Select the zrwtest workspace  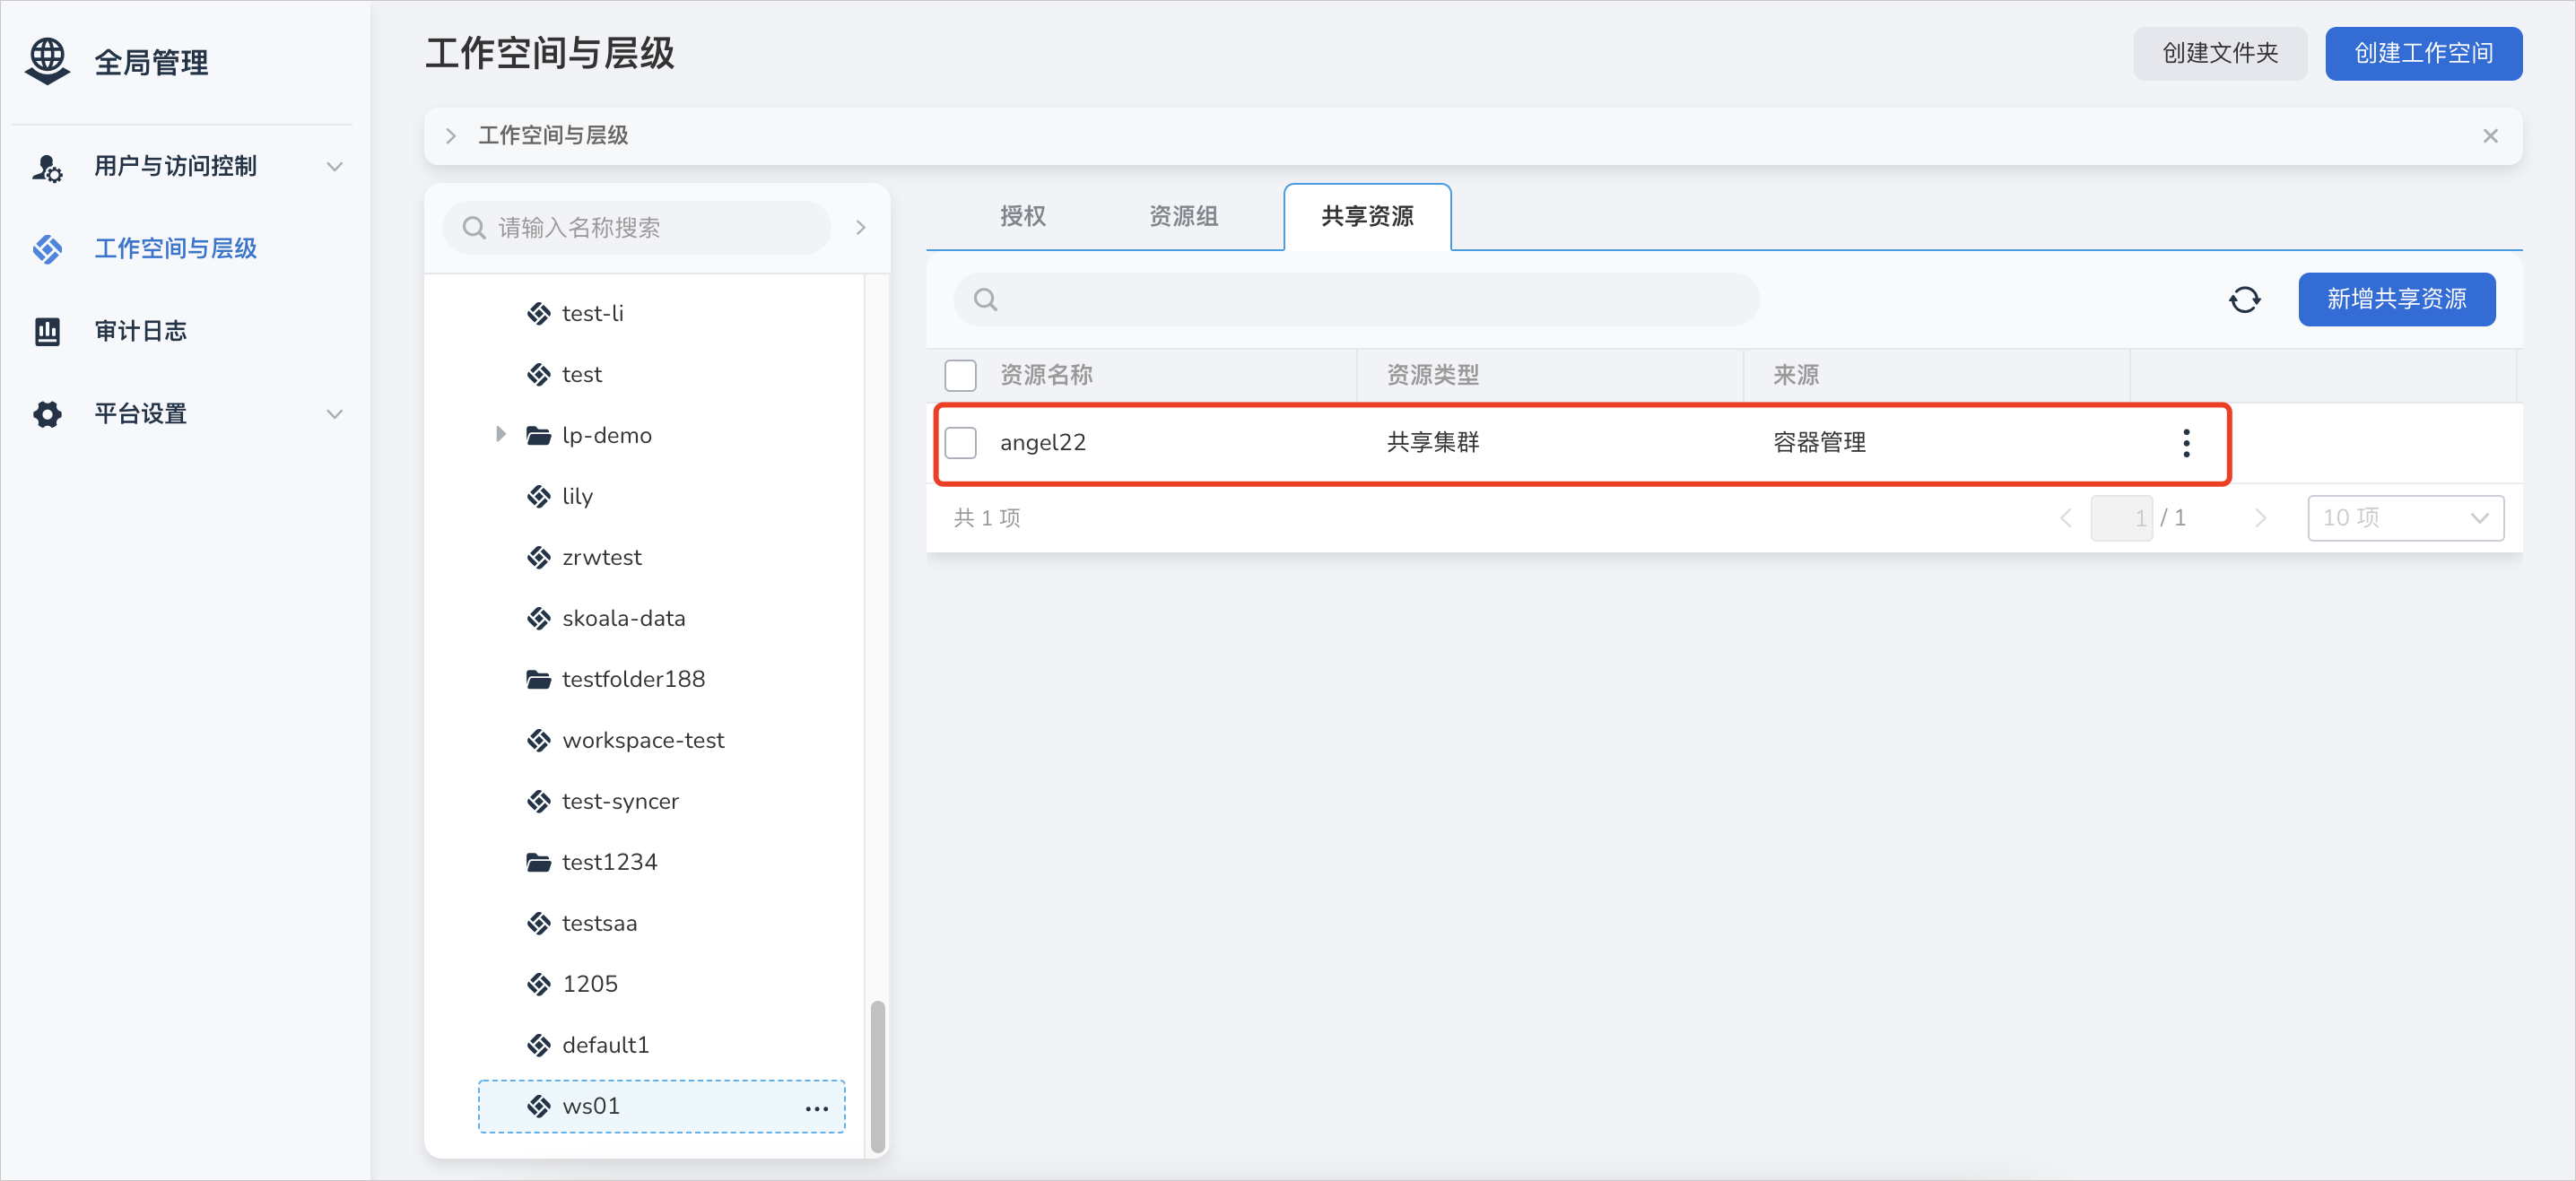pos(601,558)
